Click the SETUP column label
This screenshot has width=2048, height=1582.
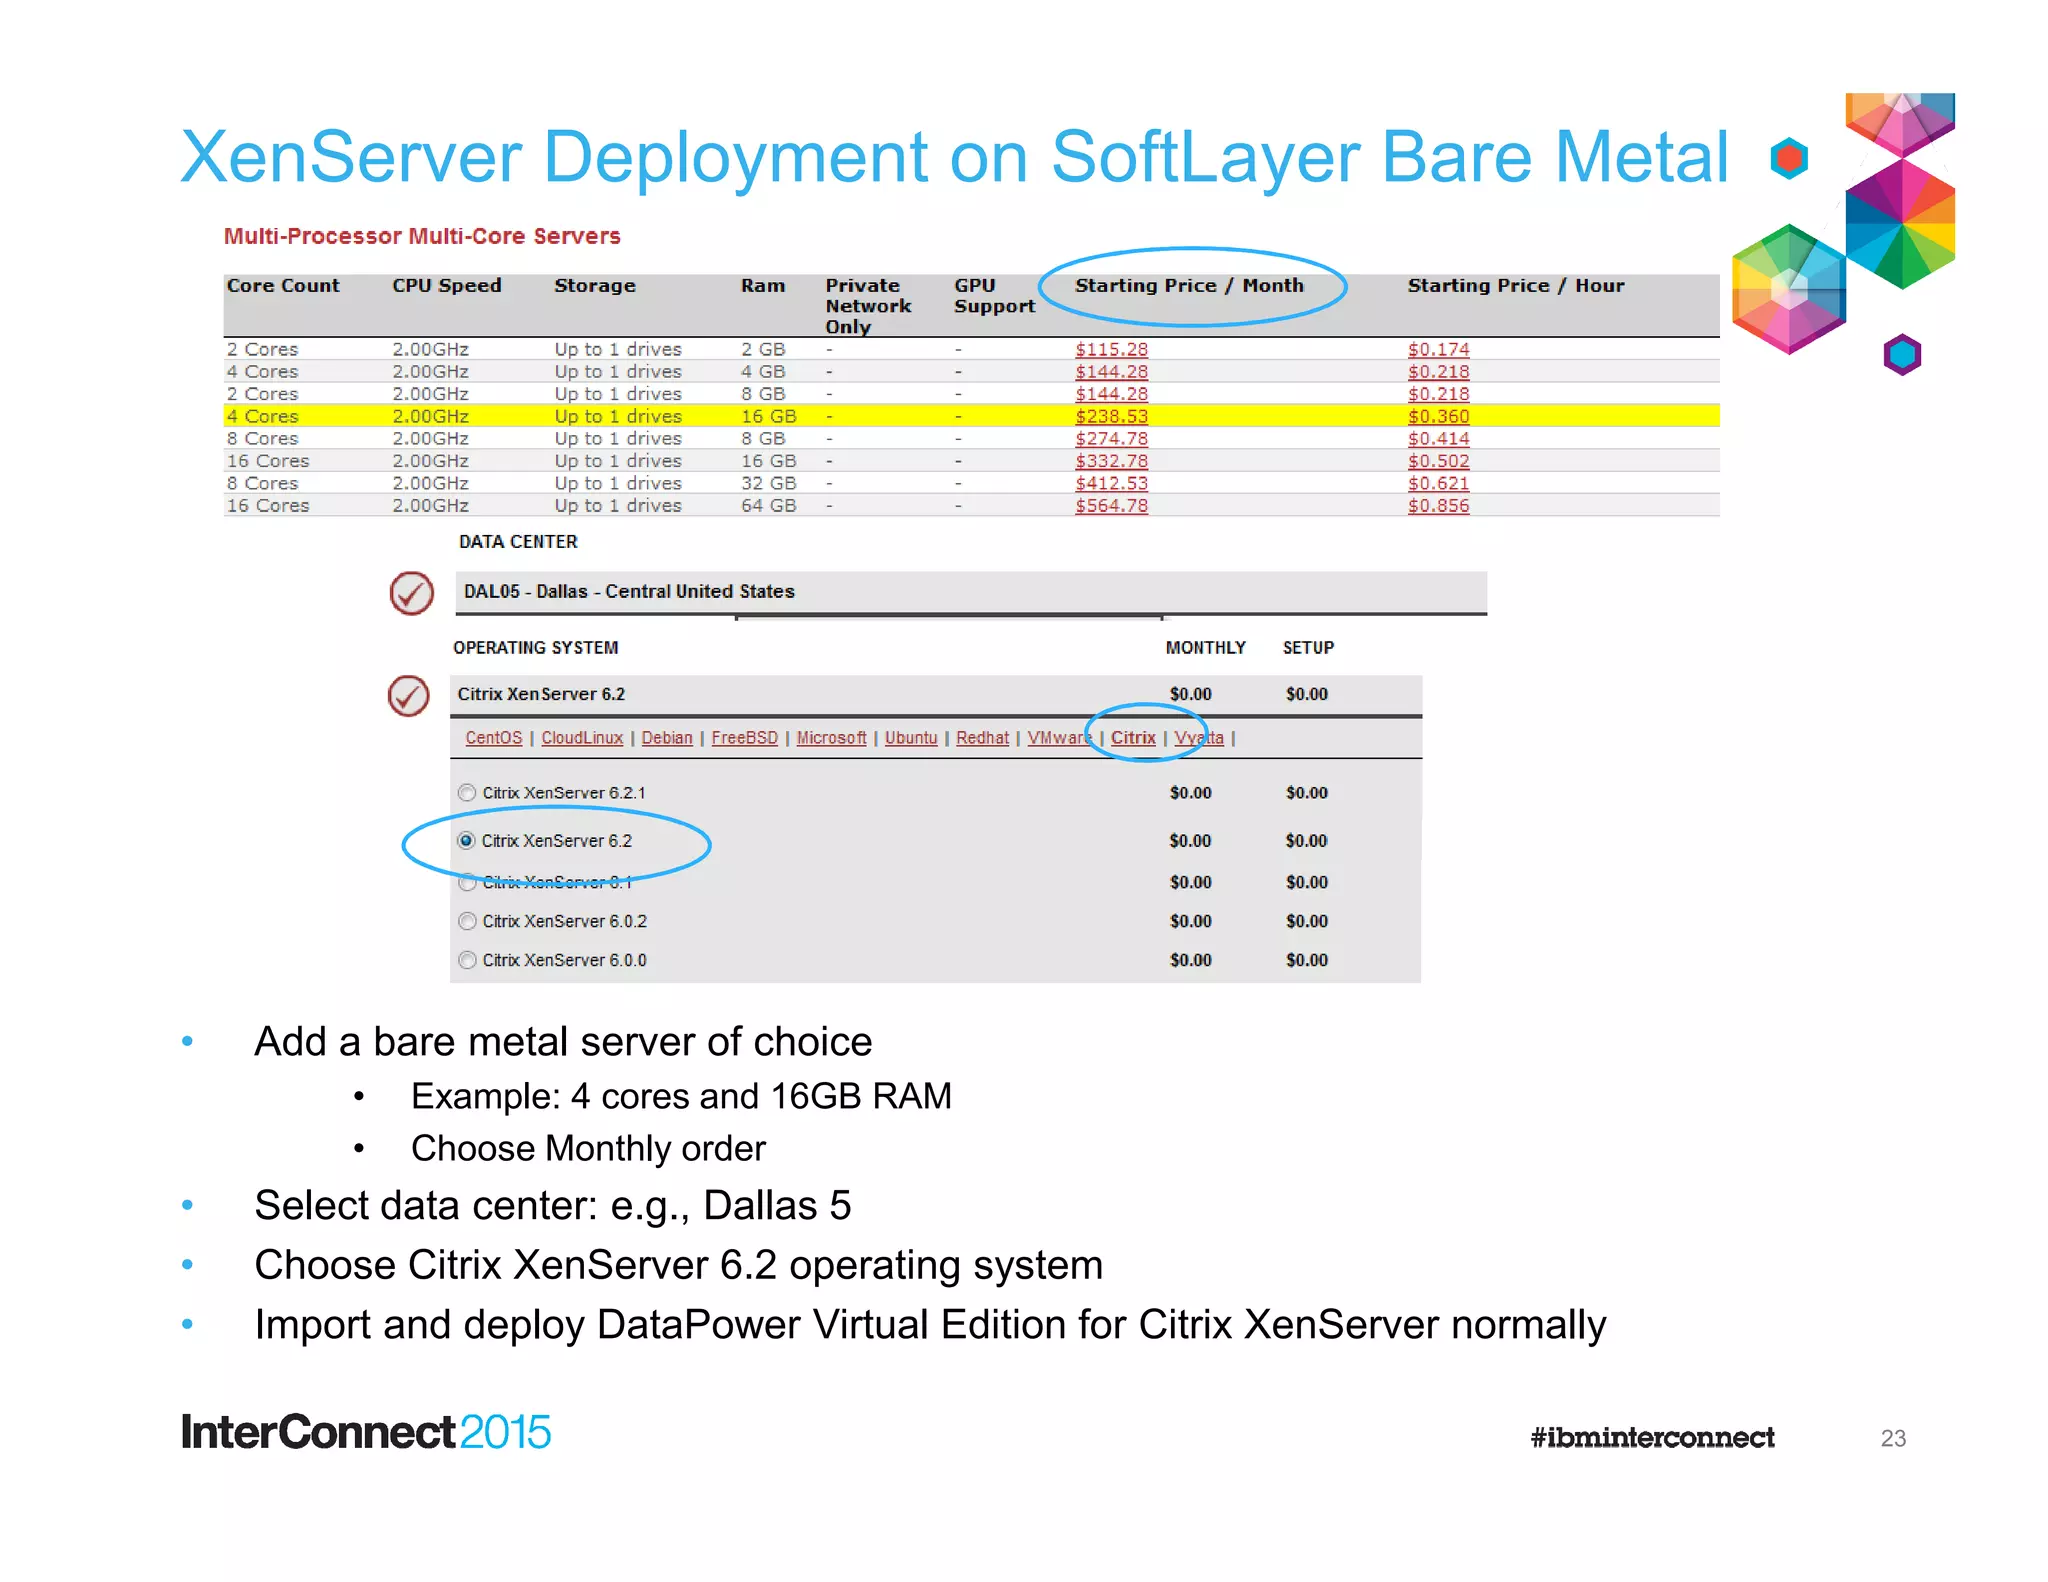coord(1309,648)
